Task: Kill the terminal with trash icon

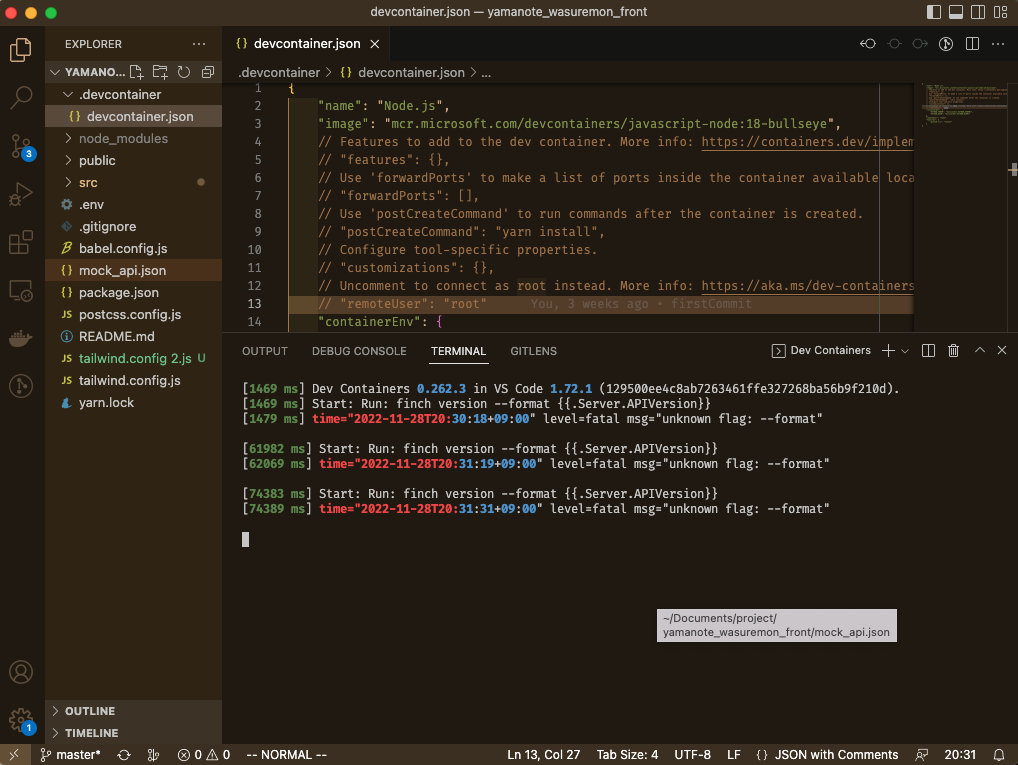Action: pos(953,351)
